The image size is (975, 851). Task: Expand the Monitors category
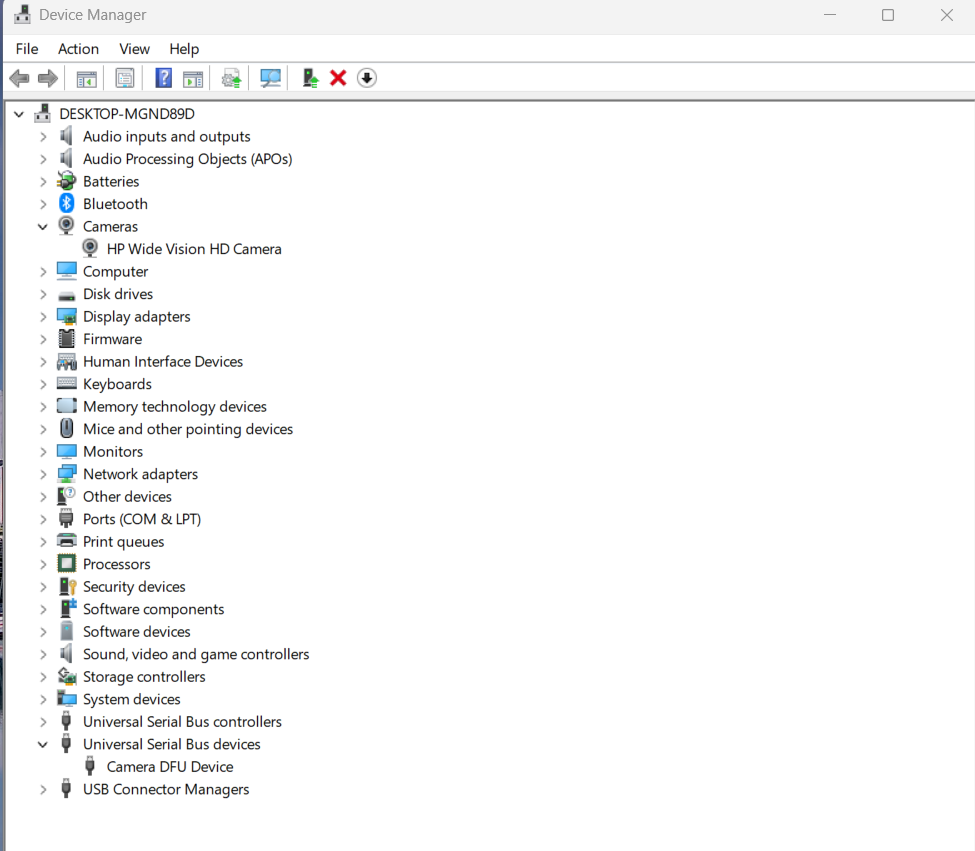coord(43,452)
